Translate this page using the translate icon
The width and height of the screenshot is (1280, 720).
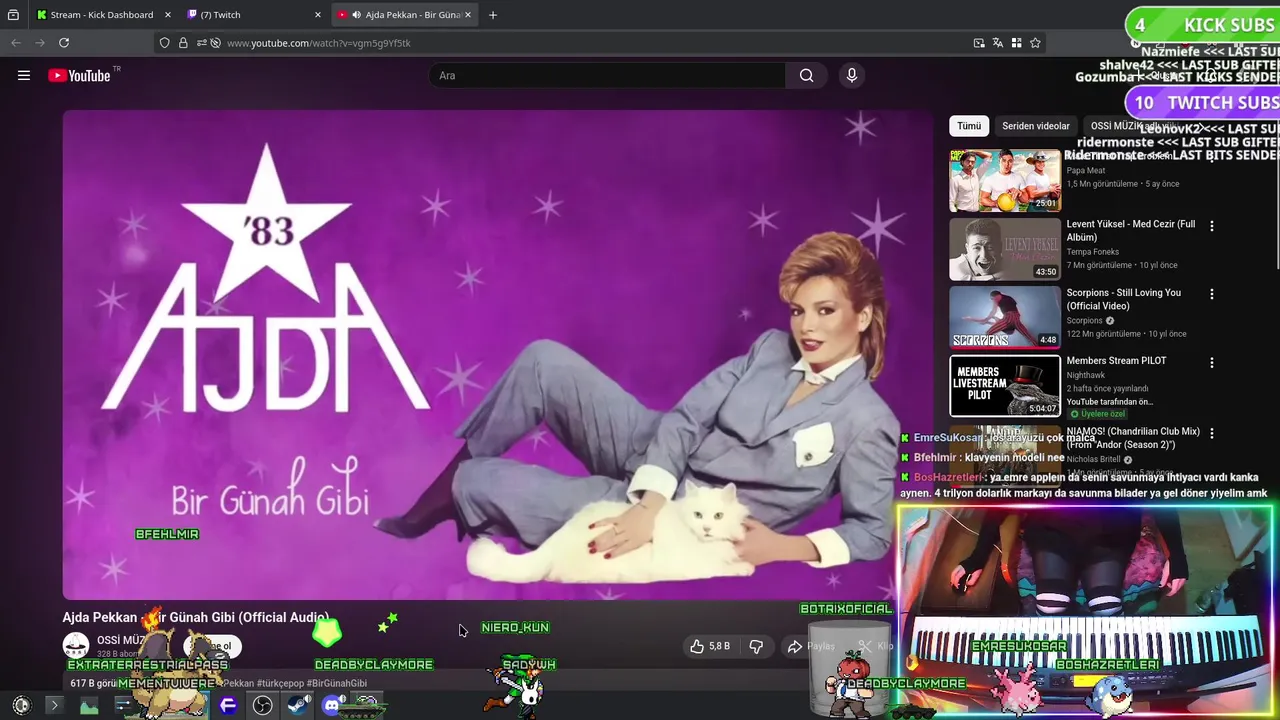(x=997, y=43)
